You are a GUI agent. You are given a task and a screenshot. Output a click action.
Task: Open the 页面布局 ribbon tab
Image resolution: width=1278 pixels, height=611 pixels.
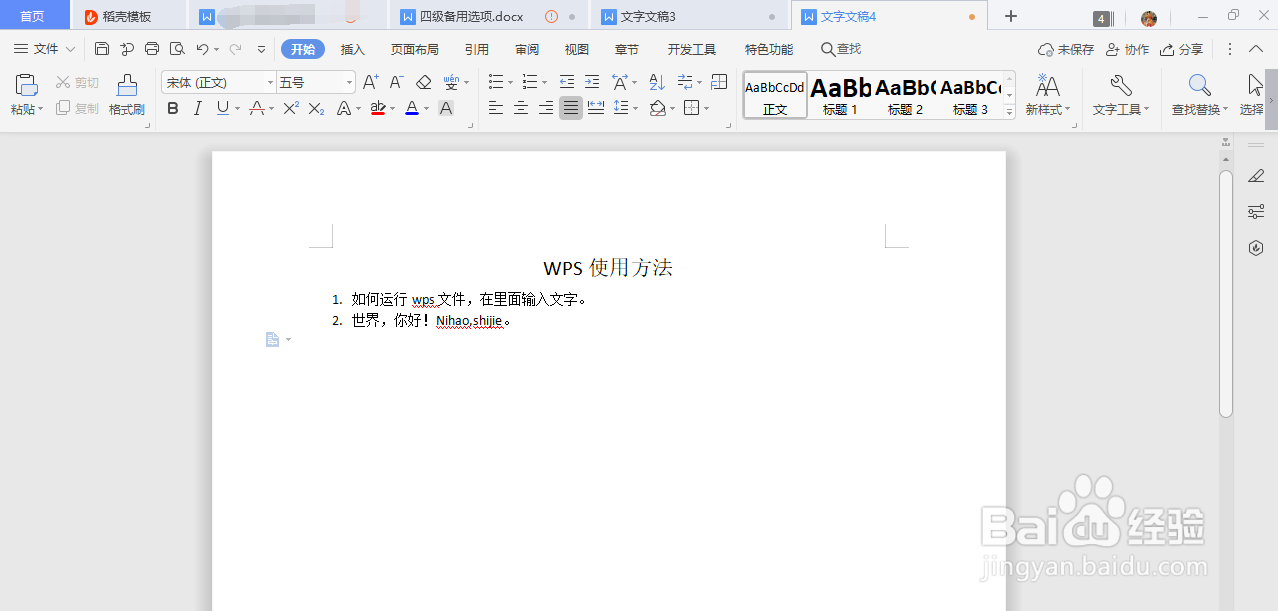point(414,49)
